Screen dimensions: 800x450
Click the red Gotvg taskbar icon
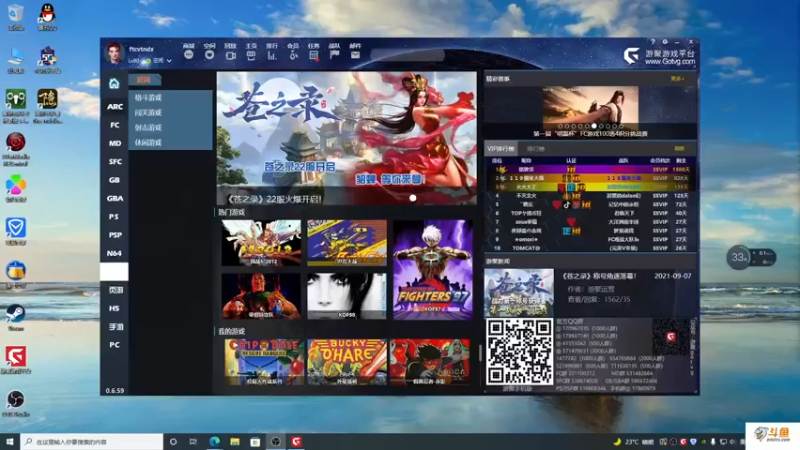point(296,442)
